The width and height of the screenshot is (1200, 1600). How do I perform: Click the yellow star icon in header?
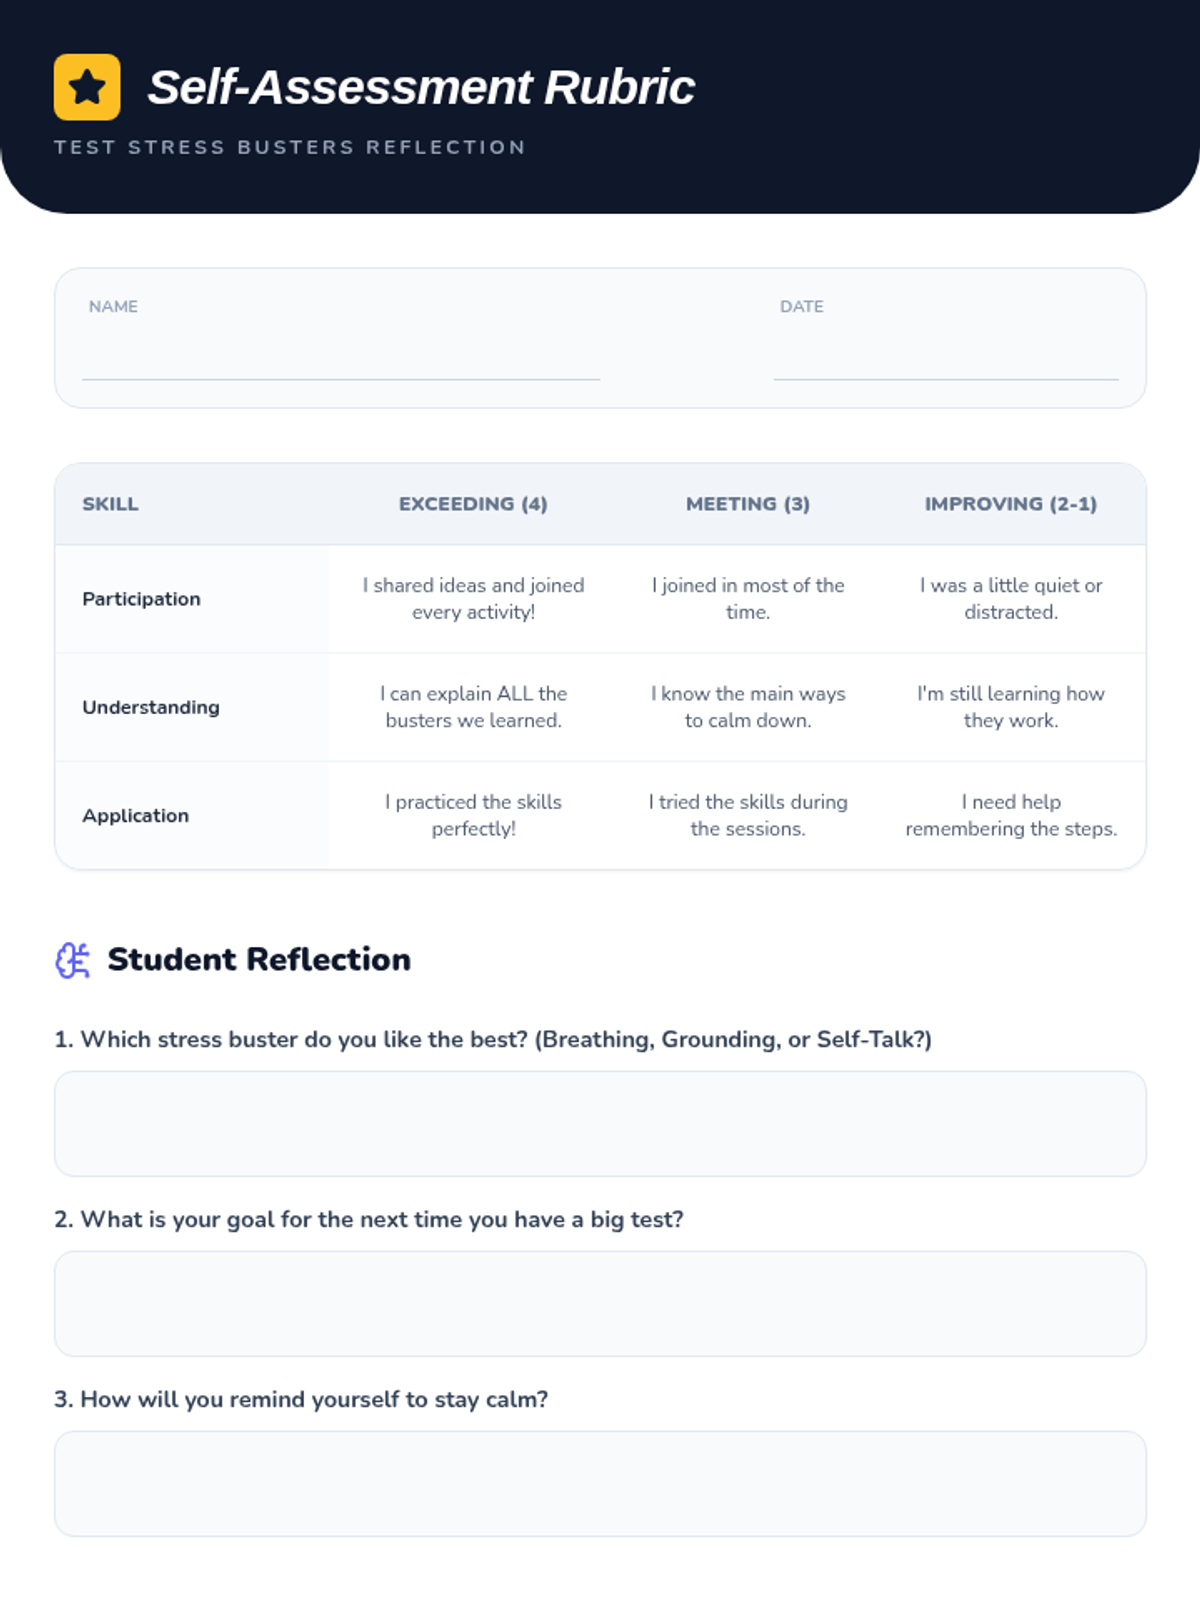[x=87, y=87]
